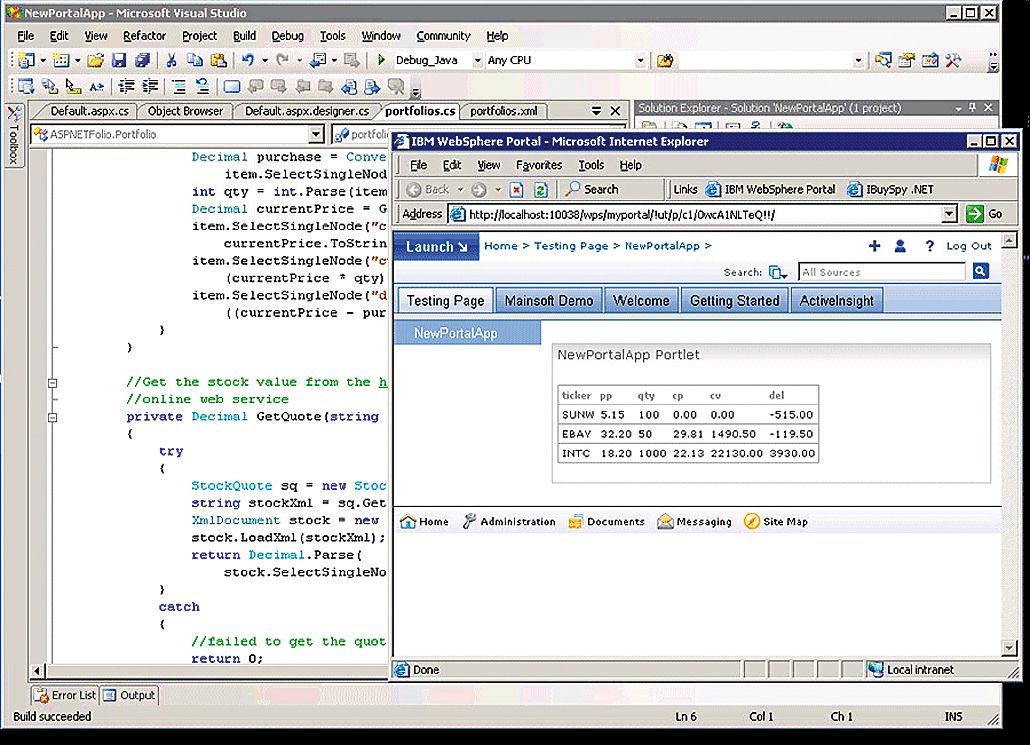Select the Mainsoft Demo portal tab
Viewport: 1030px width, 745px height.
click(548, 300)
